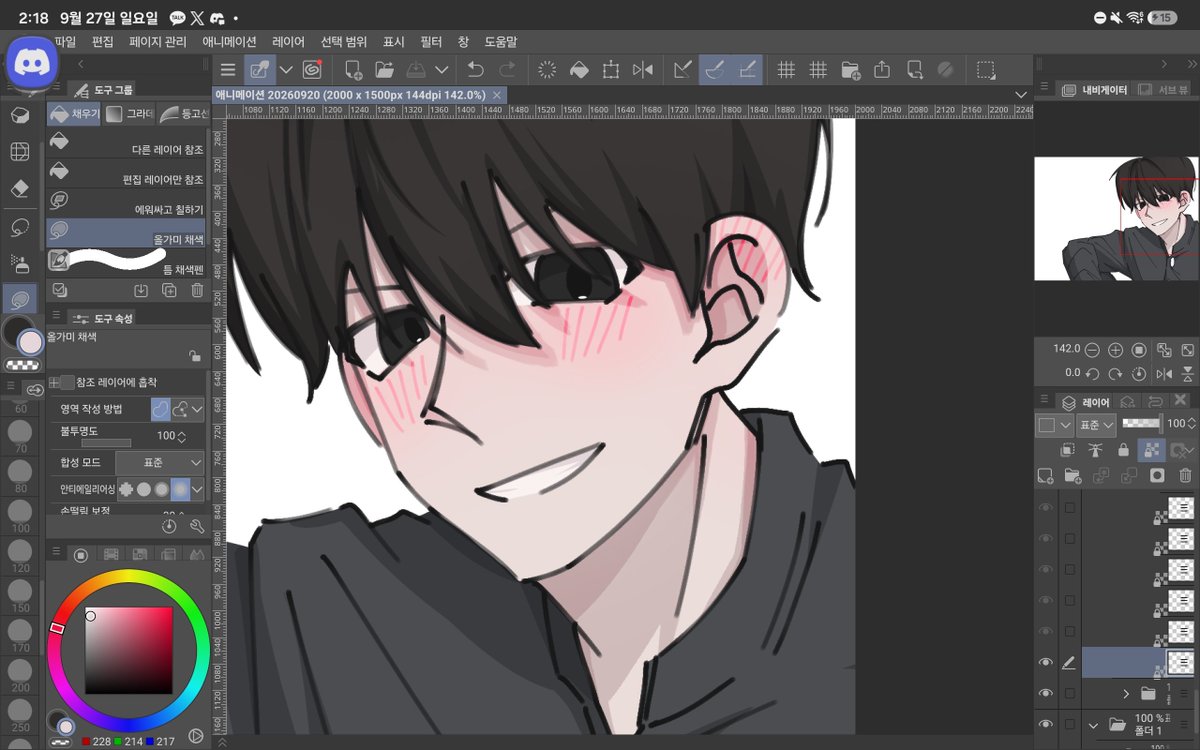Select the 틈 채색펜 sub tool

click(x=126, y=262)
